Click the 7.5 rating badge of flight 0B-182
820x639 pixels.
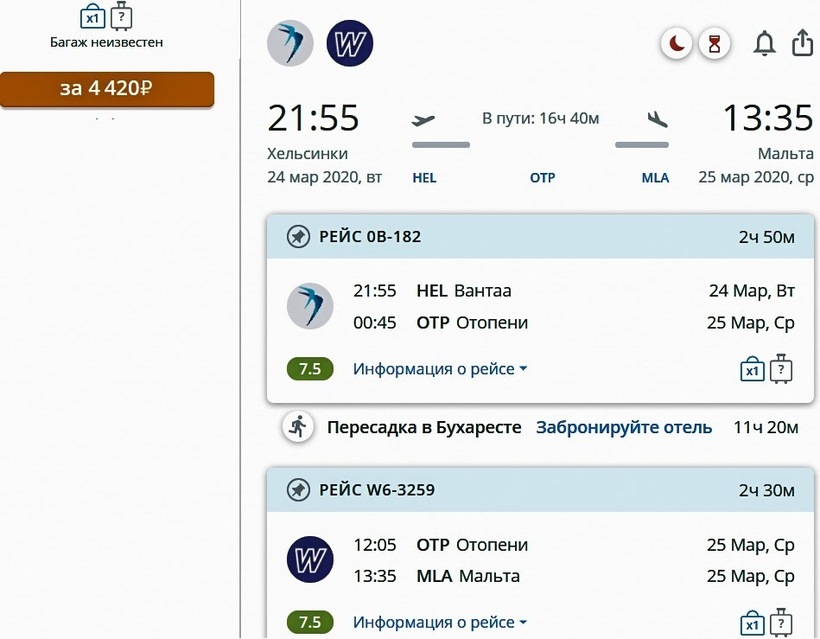pos(310,369)
